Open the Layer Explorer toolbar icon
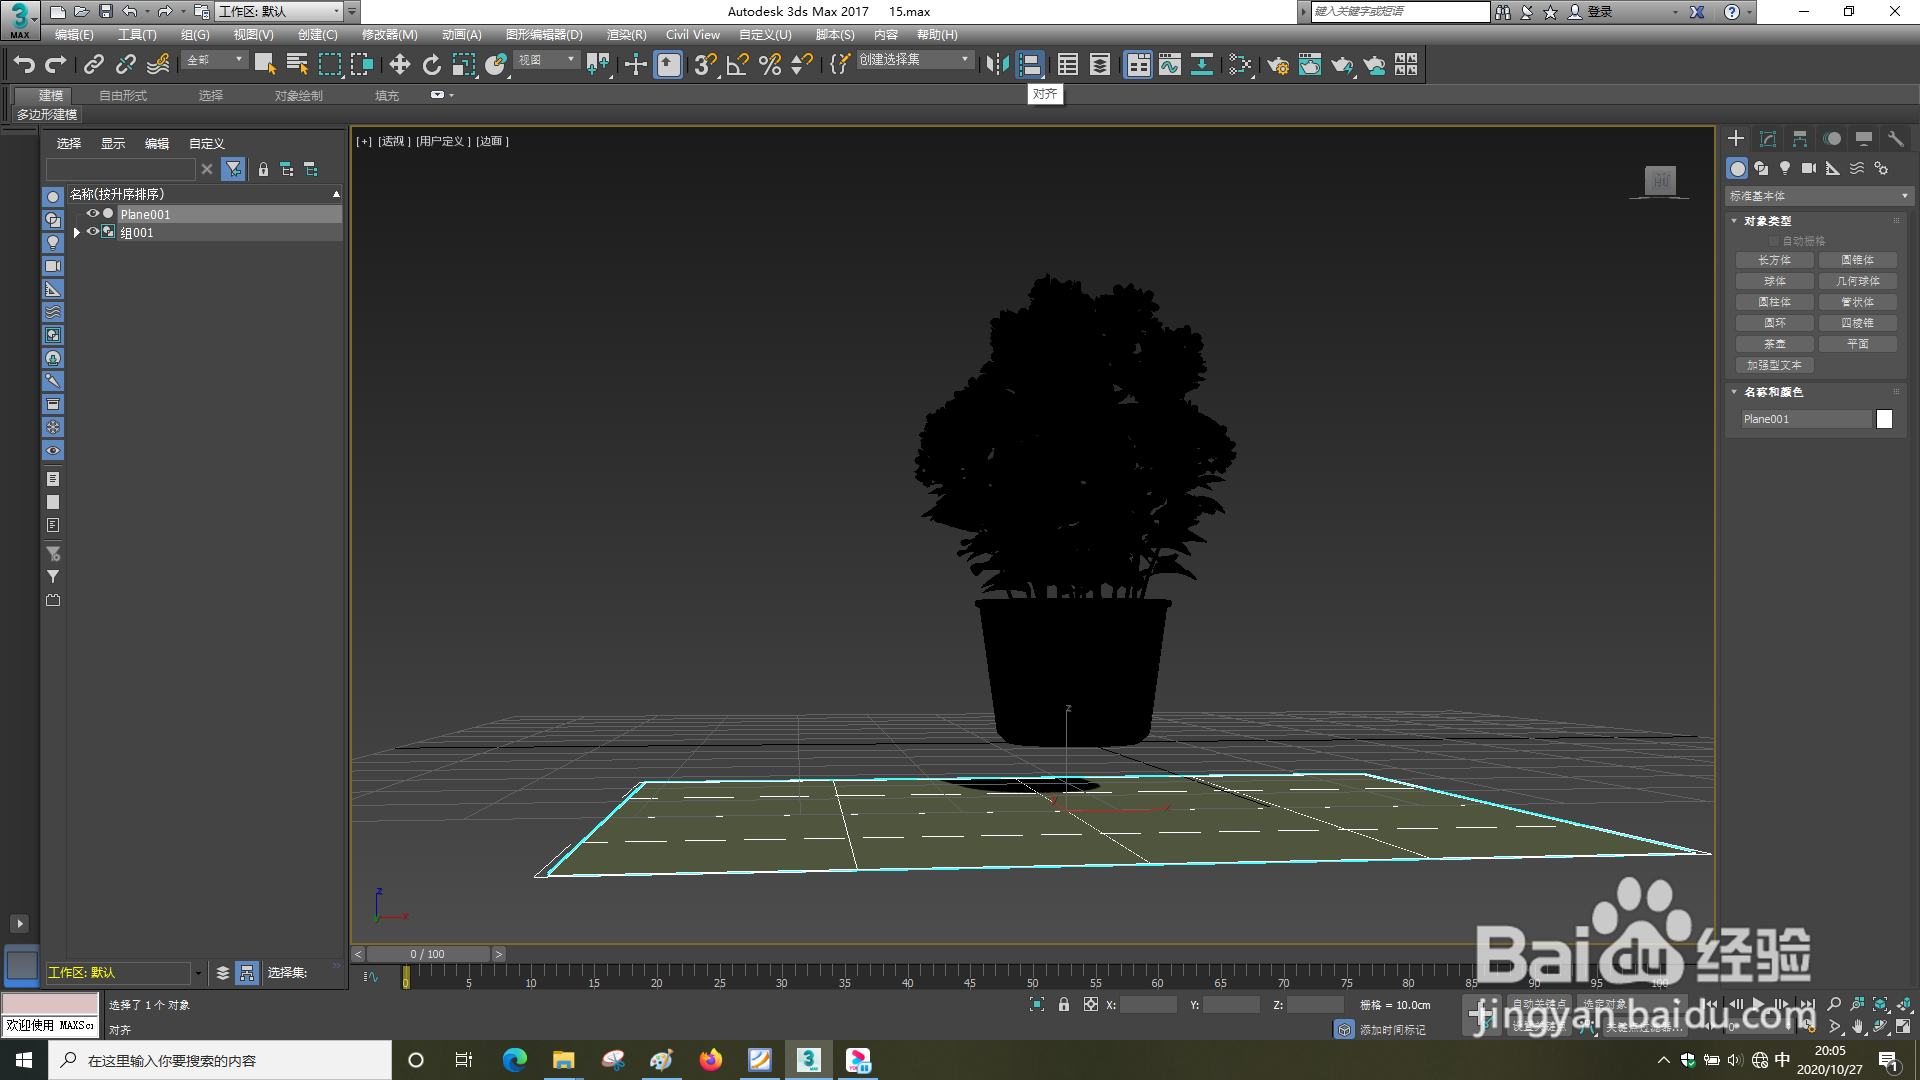1920x1080 pixels. coord(1099,65)
